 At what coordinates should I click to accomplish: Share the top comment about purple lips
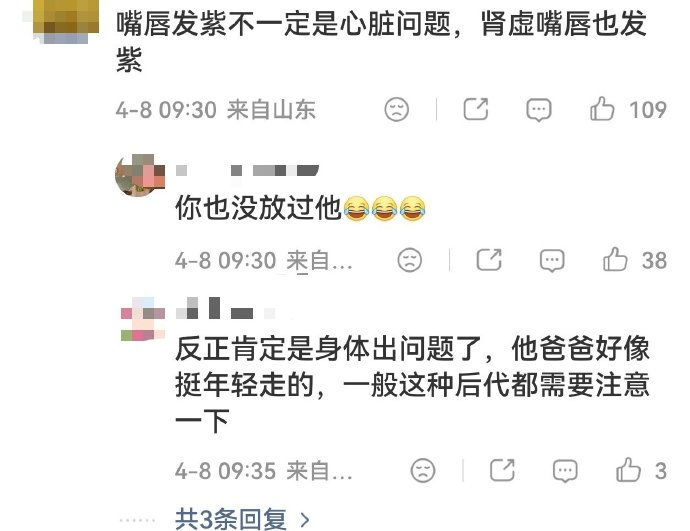coord(476,109)
